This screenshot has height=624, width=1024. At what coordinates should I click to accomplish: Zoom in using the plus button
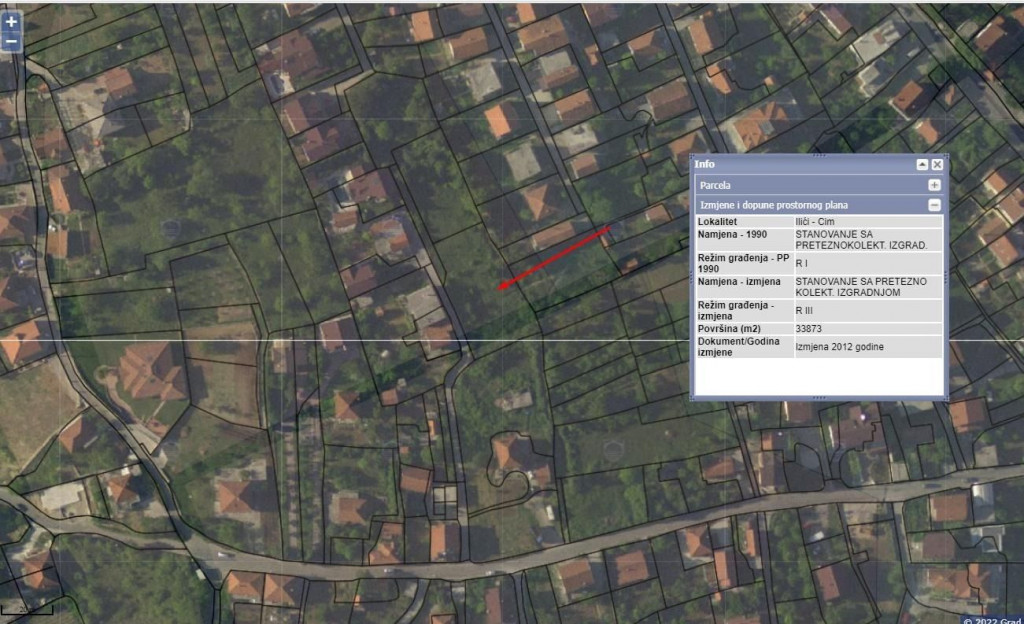pyautogui.click(x=11, y=21)
